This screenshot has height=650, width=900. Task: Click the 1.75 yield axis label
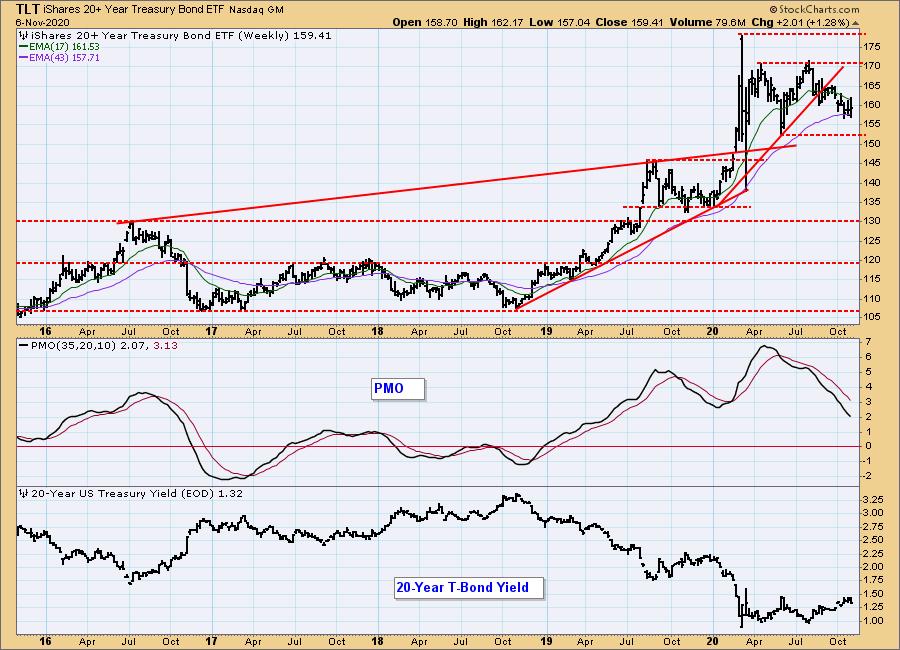coord(874,581)
